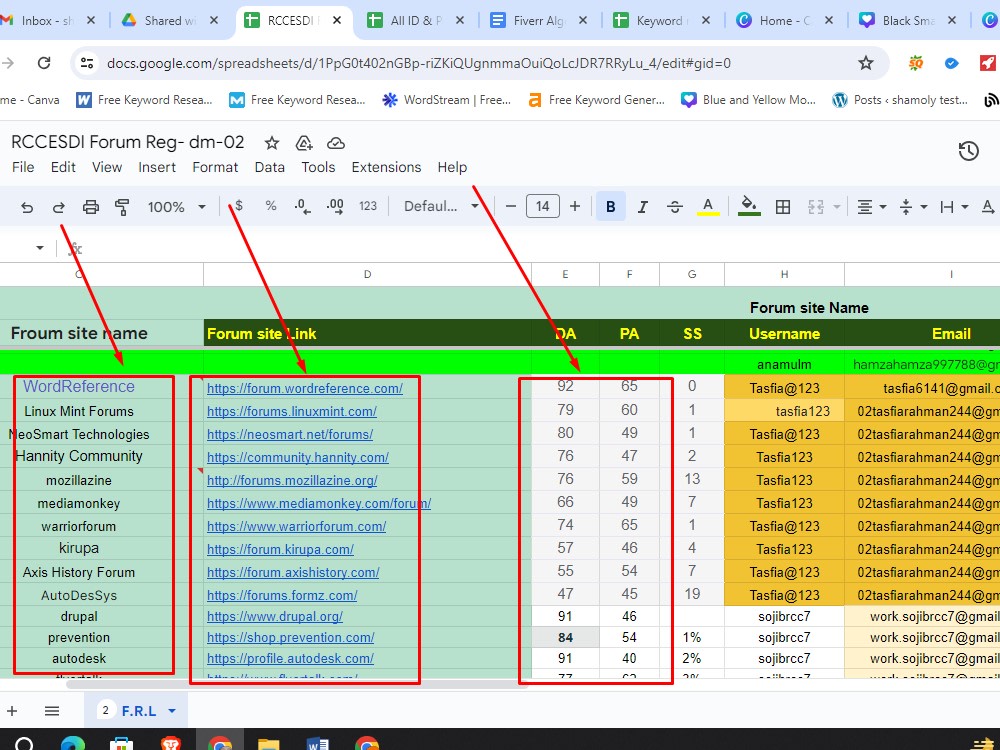Image resolution: width=1000 pixels, height=750 pixels.
Task: Open text wrapping dropdown
Action: 964,207
